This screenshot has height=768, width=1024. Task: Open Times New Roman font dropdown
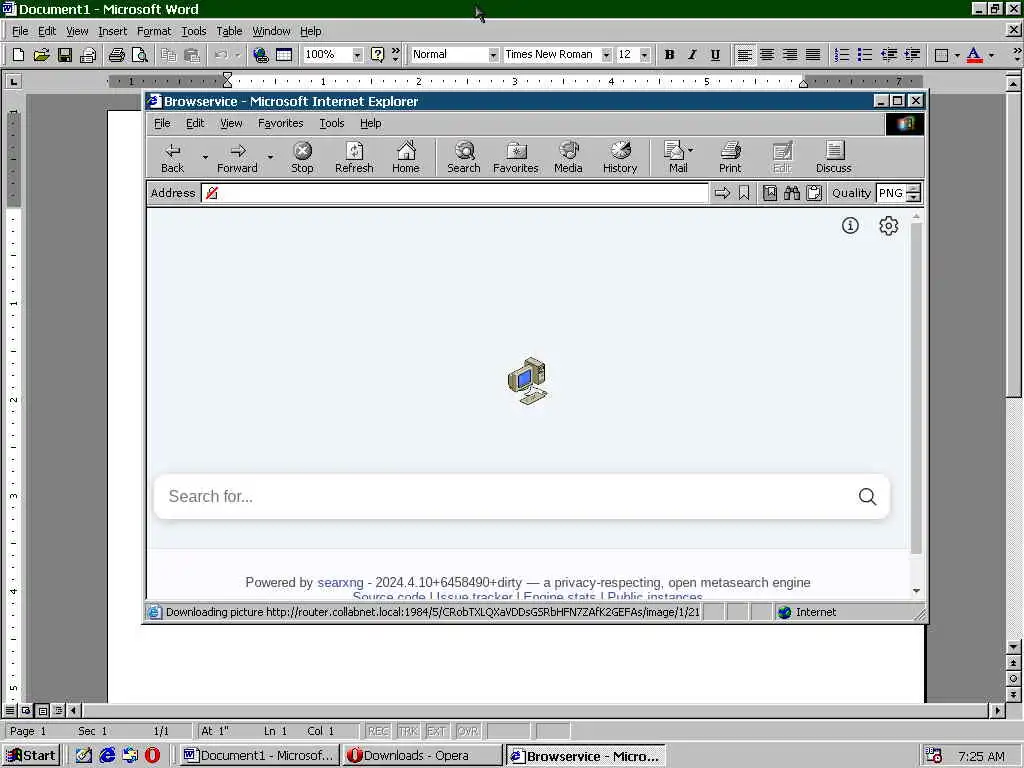point(606,55)
